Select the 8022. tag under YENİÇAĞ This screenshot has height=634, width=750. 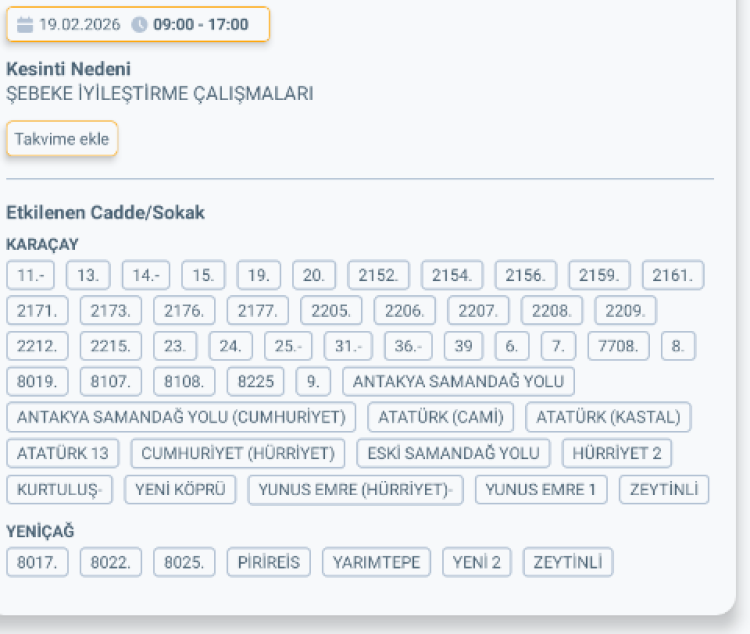coord(111,562)
